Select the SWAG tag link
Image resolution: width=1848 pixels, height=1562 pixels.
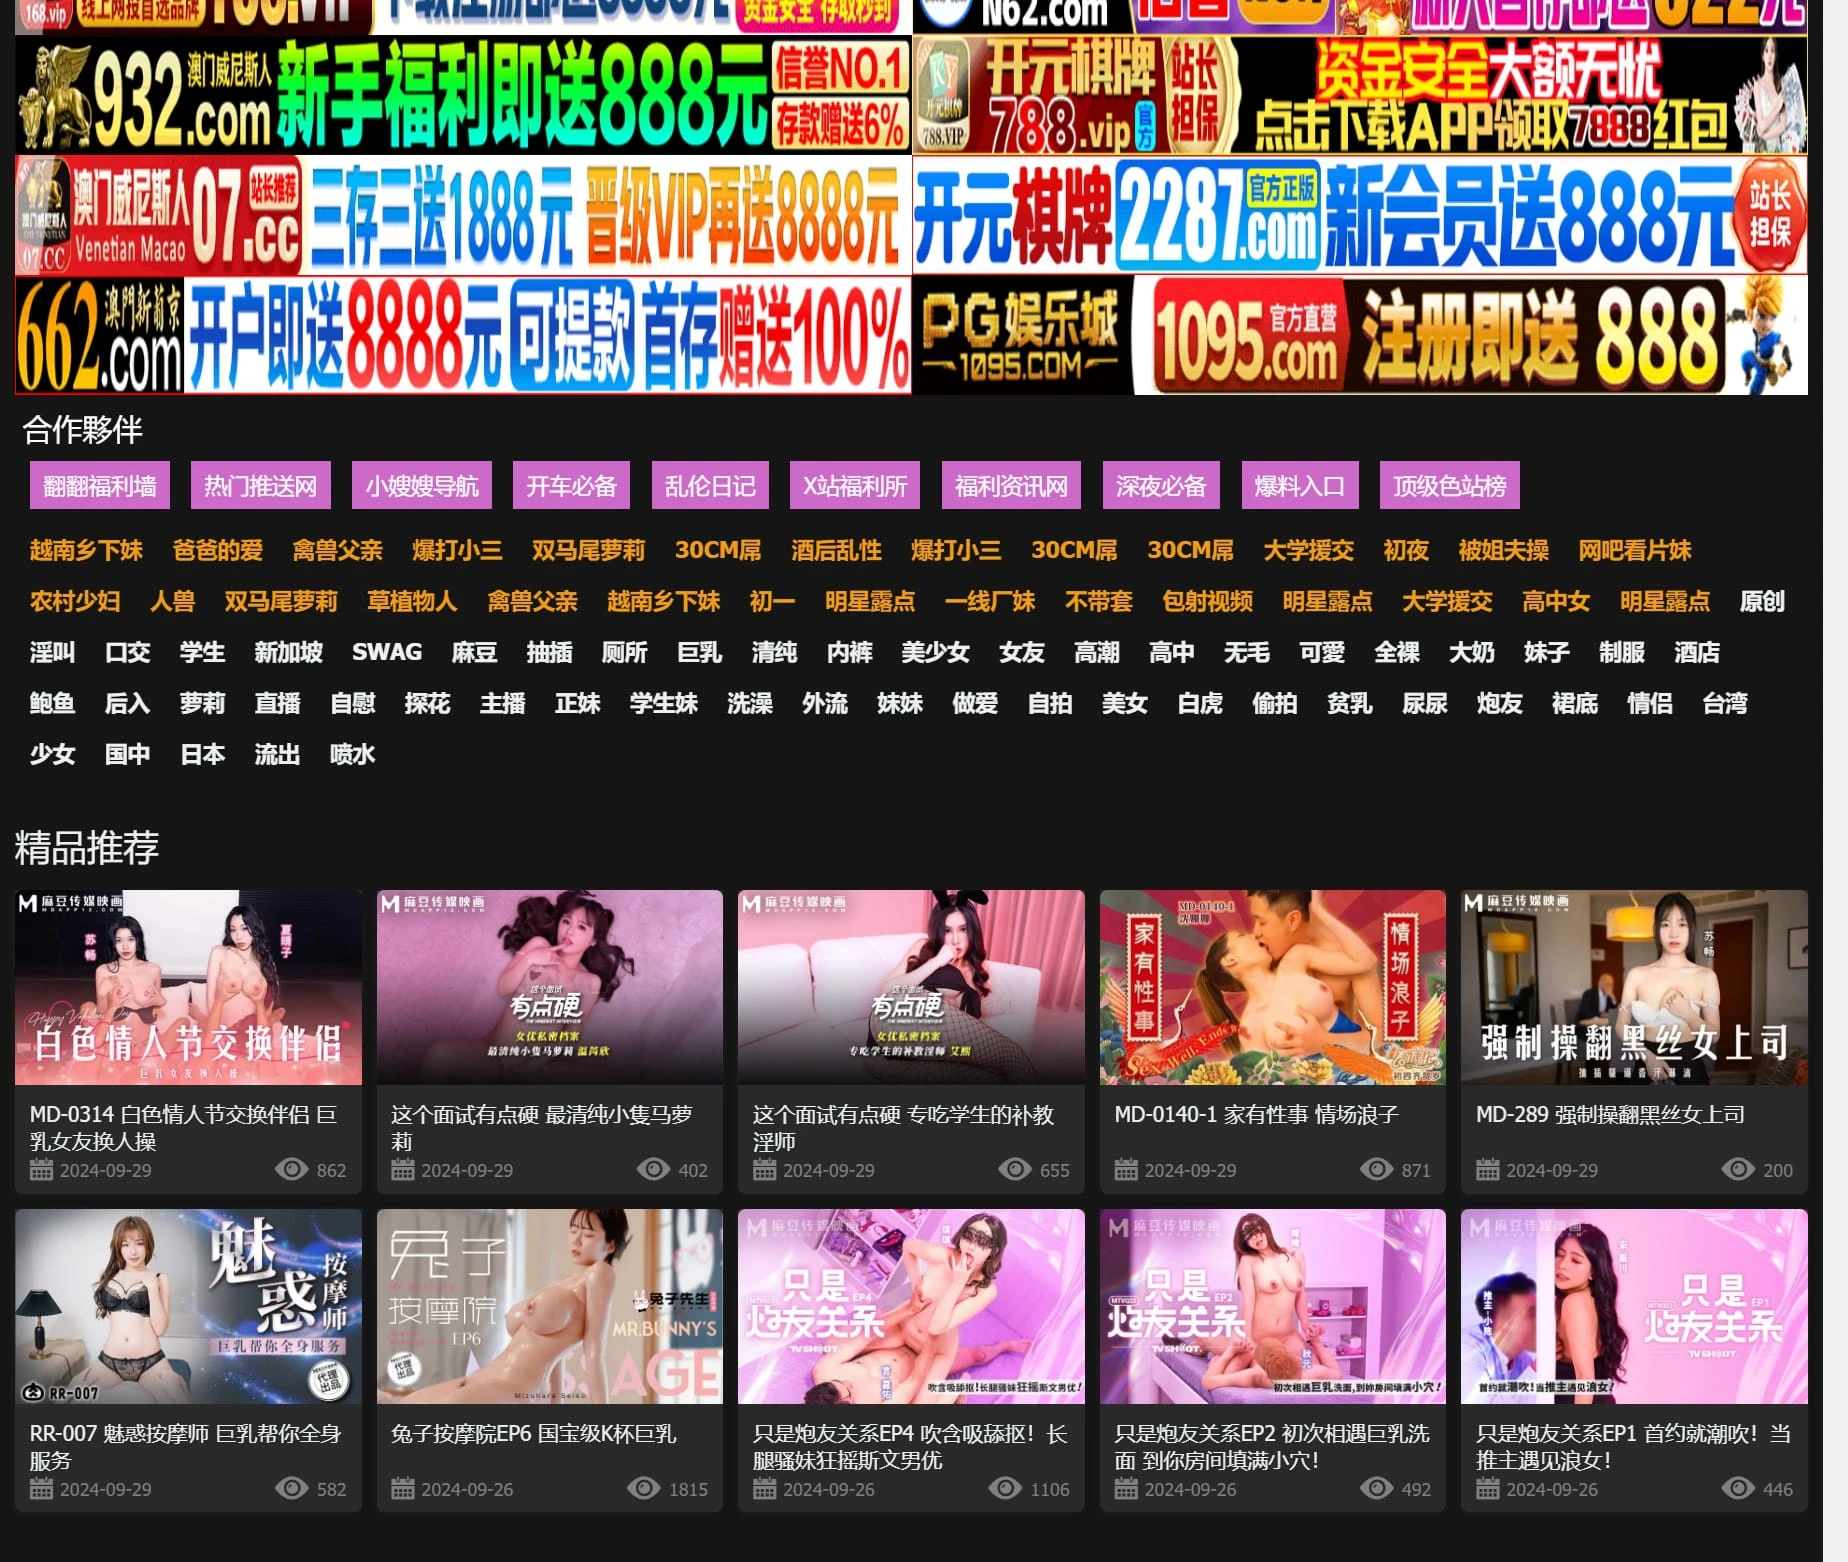[387, 652]
